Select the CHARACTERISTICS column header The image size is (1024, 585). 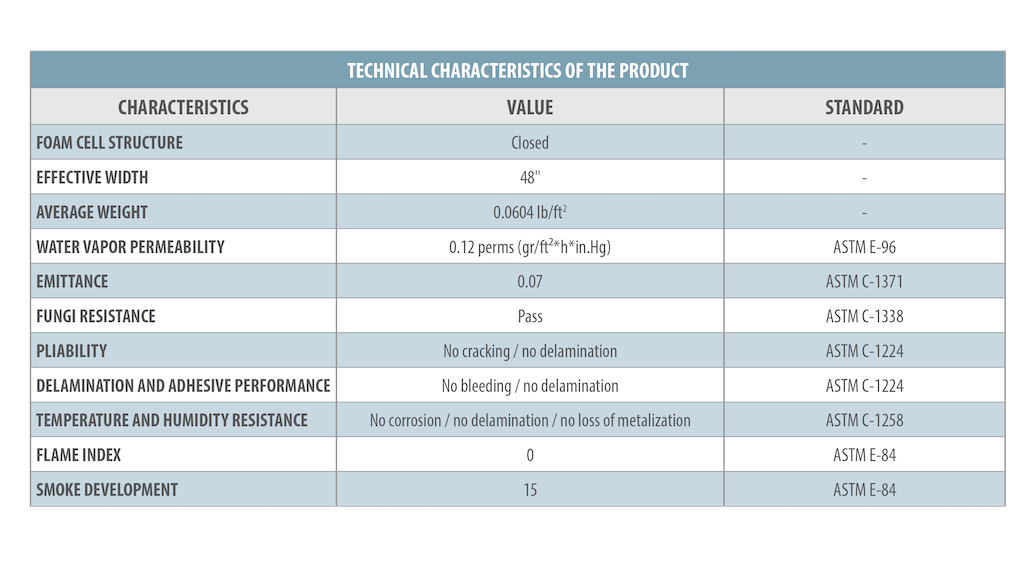[183, 107]
